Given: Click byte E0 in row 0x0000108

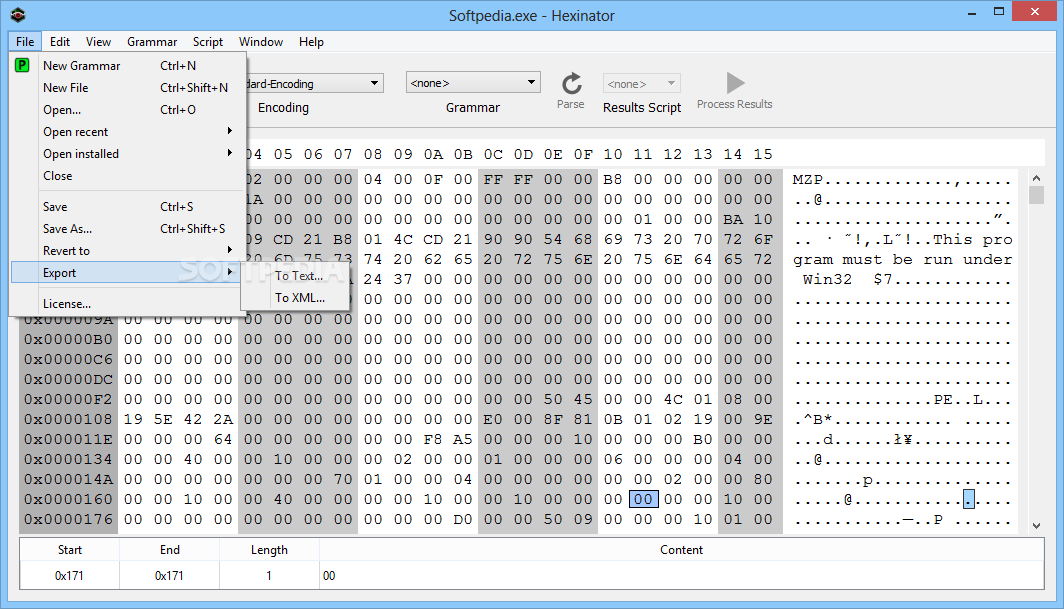Looking at the screenshot, I should [x=493, y=420].
